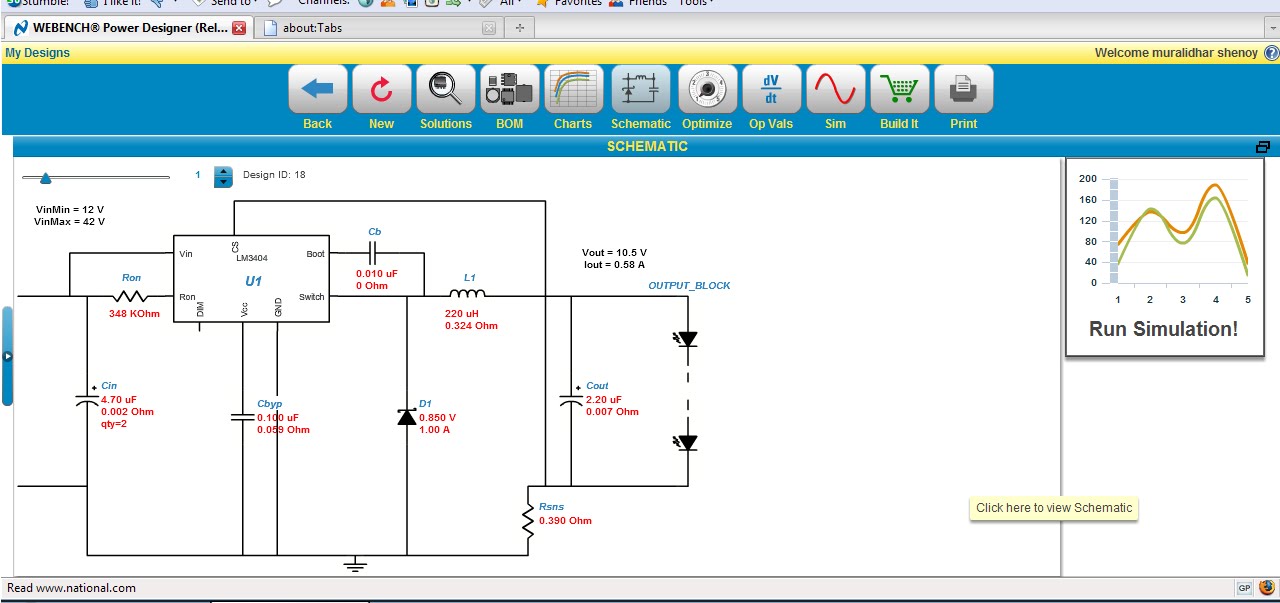Open Solutions with the magnifier icon
The image size is (1280, 603).
click(445, 91)
